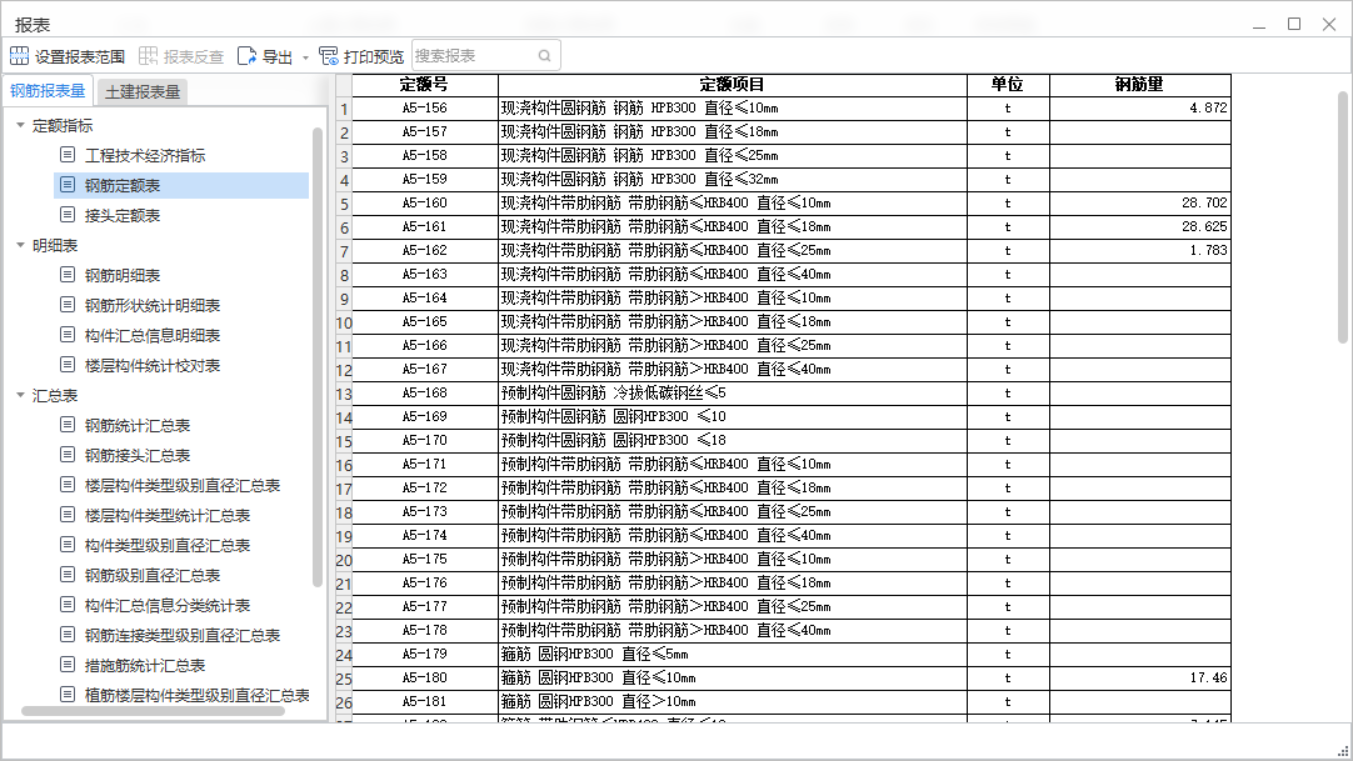Click the document icon beside 构件类型级别直径汇总表
The width and height of the screenshot is (1353, 761).
tap(67, 545)
